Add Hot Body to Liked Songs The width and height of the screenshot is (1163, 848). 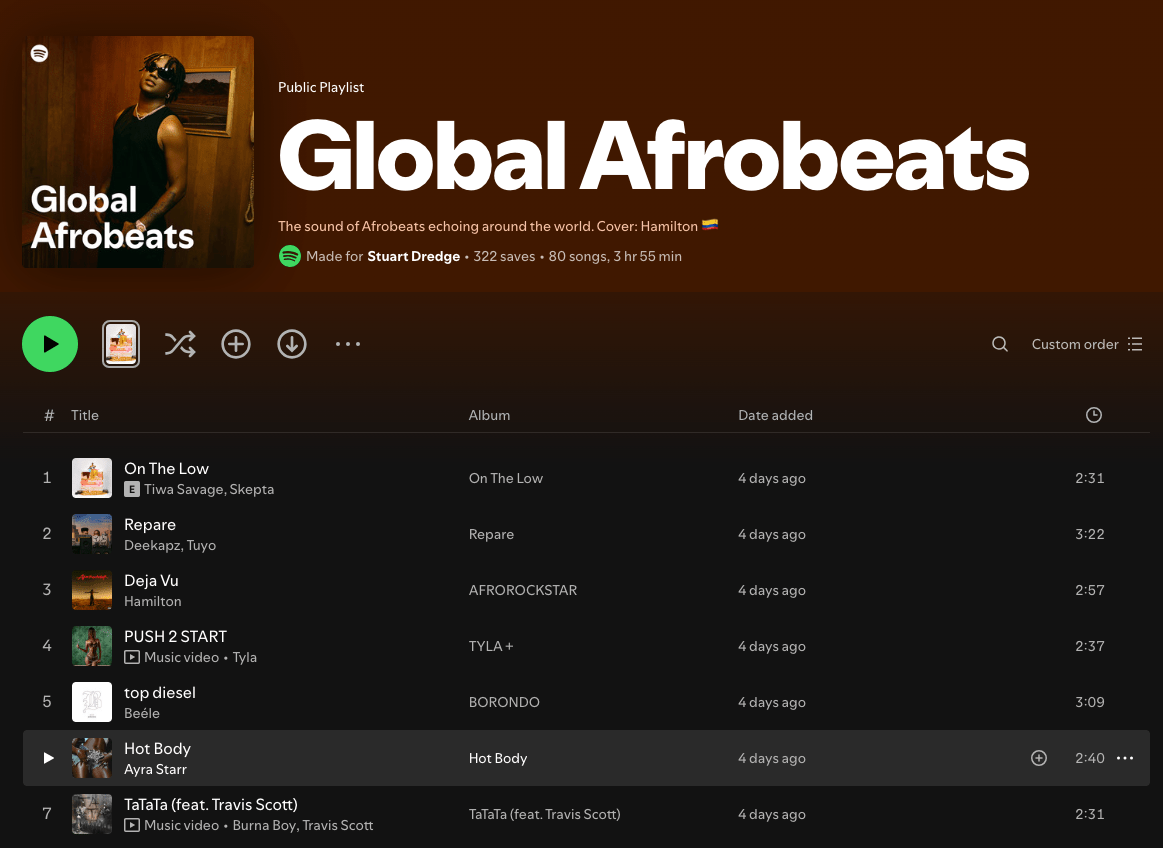tap(1039, 758)
